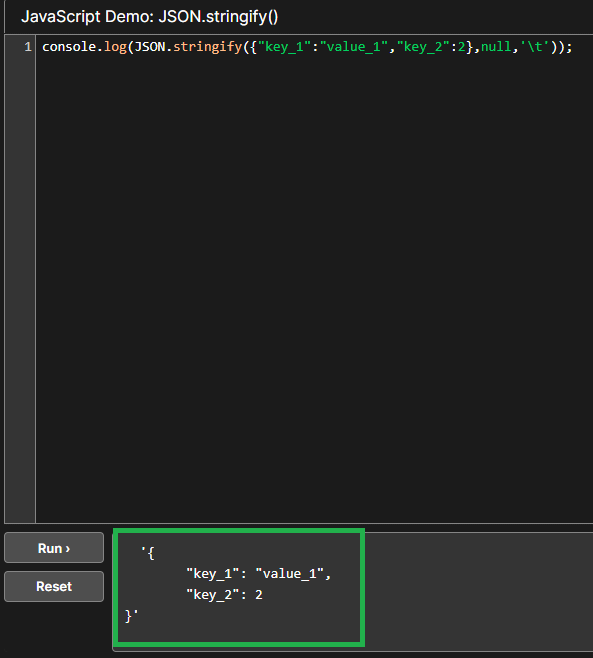Screen dimensions: 593x658
Task: Click the word stringify in the code
Action: (208, 47)
